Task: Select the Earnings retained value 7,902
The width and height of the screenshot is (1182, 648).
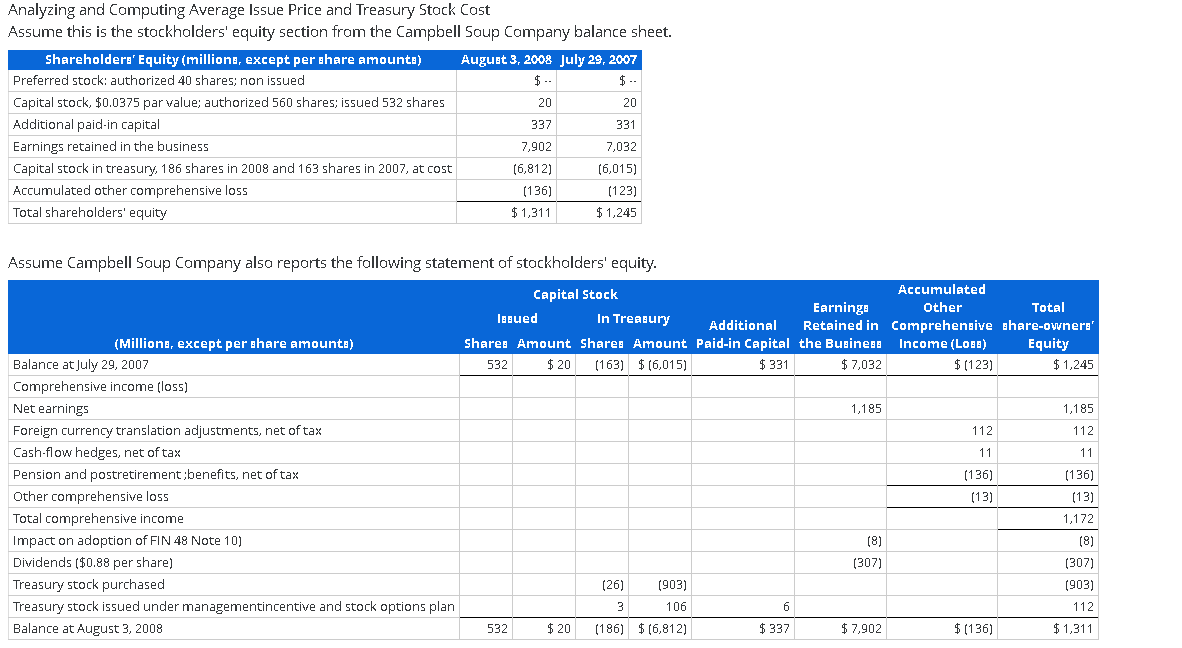Action: tap(534, 146)
